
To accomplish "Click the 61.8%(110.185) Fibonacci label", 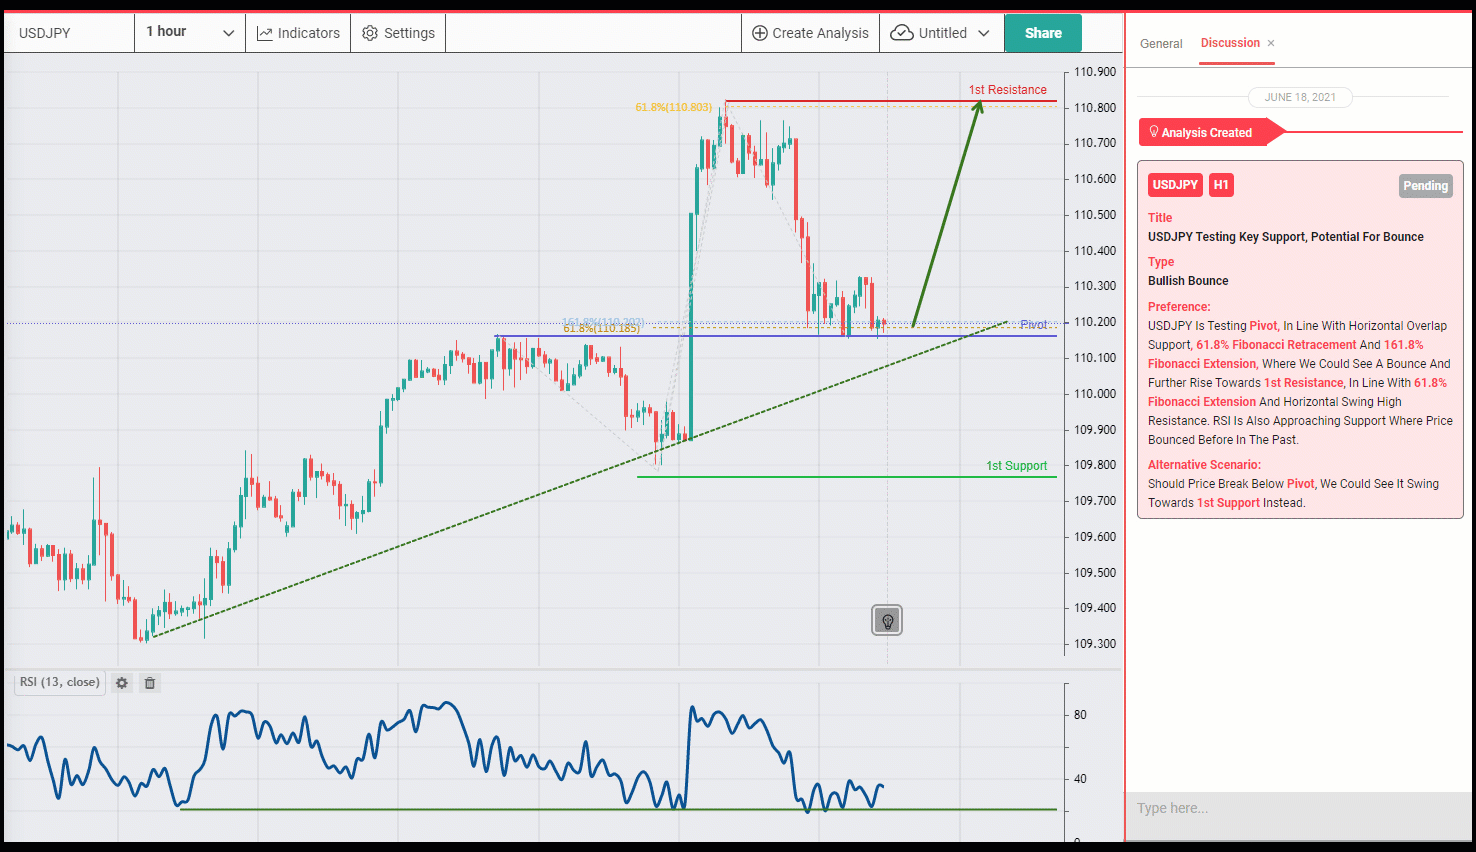I will (601, 328).
